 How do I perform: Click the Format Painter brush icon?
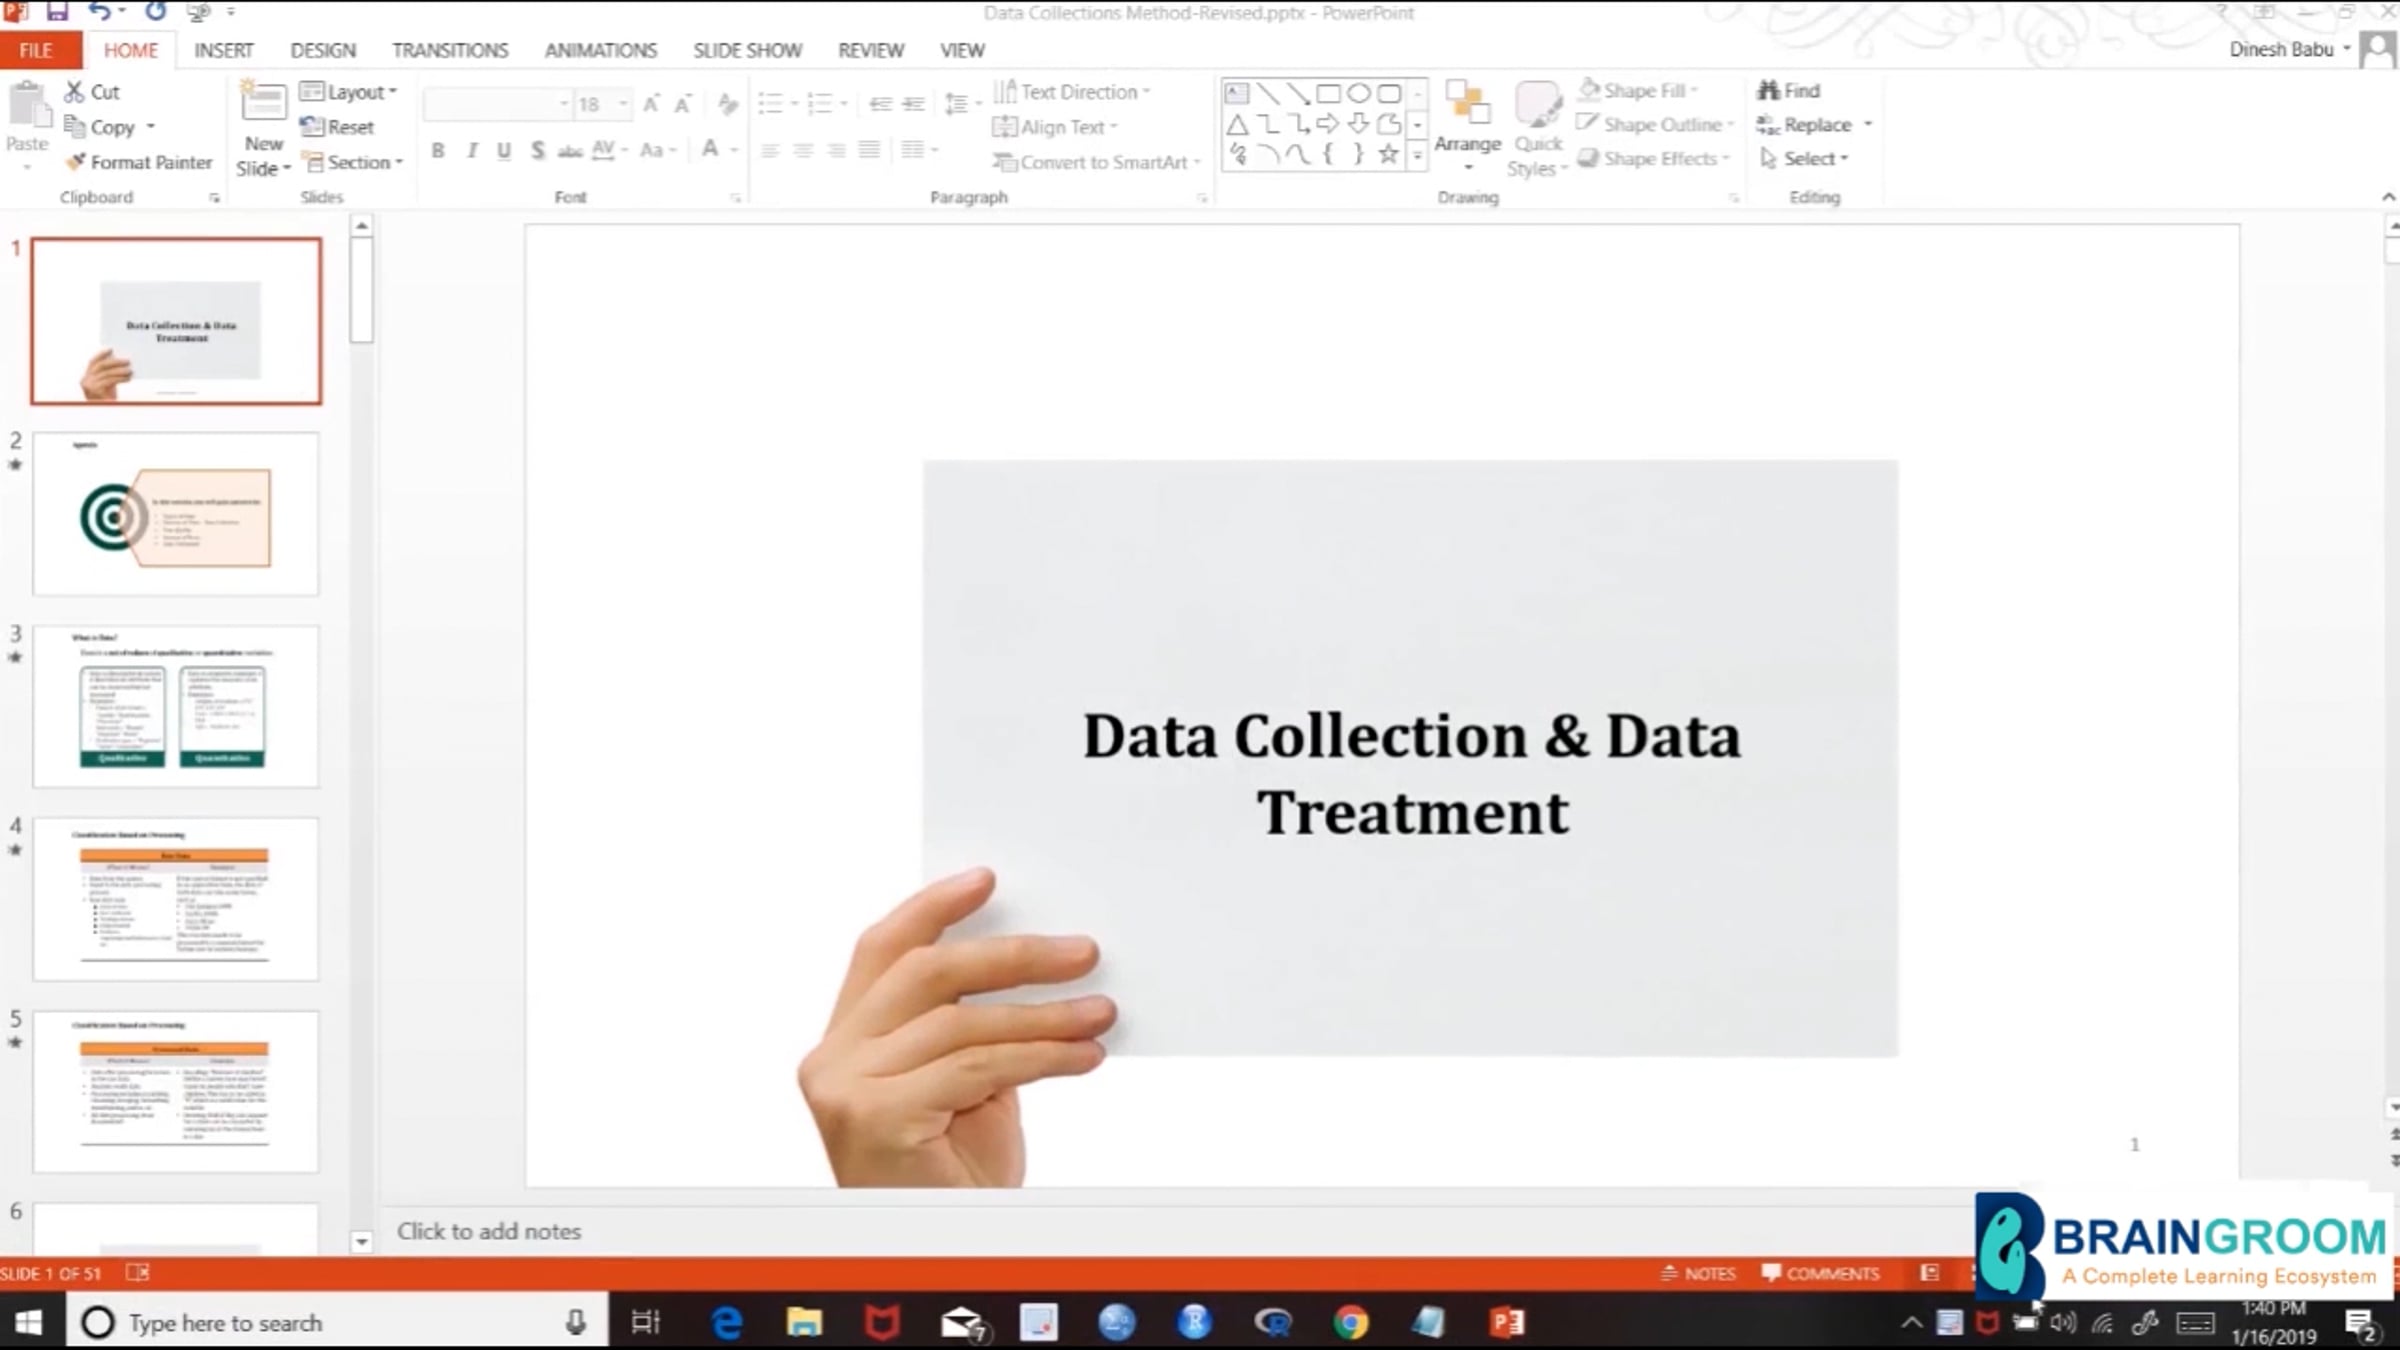pos(75,162)
